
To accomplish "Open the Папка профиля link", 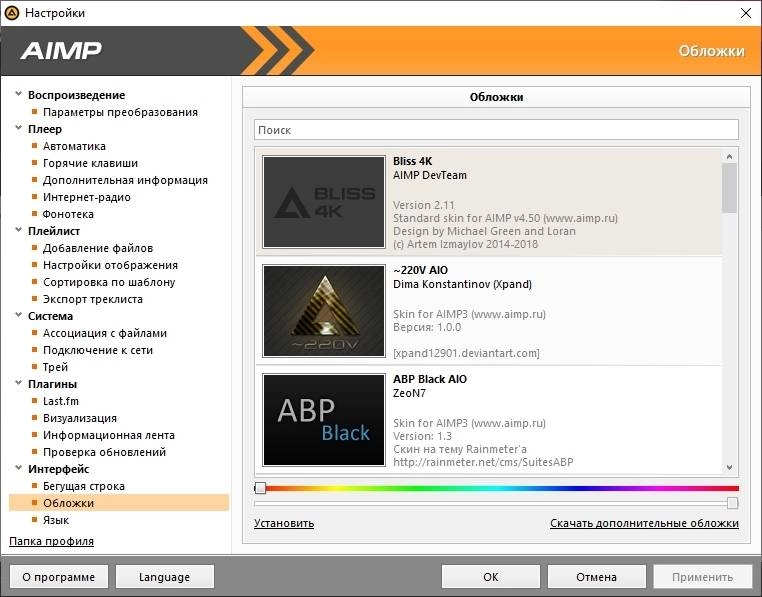I will tap(52, 542).
